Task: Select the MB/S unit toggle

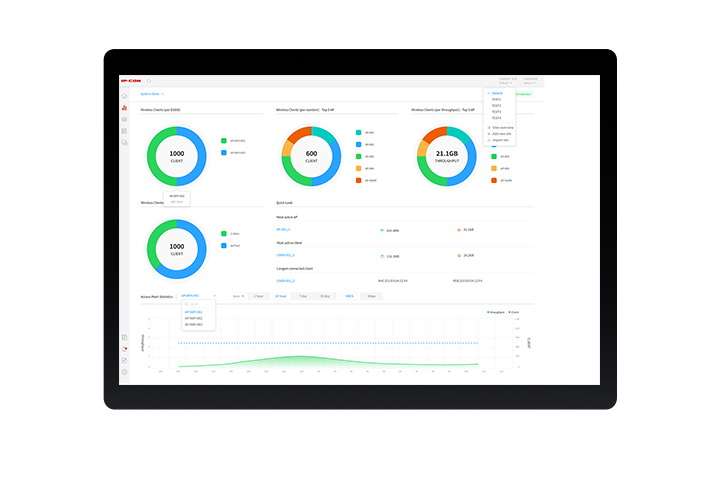Action: (349, 296)
